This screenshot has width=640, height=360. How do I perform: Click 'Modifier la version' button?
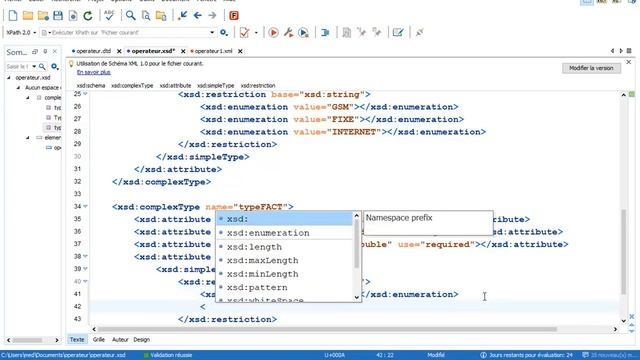[x=591, y=68]
